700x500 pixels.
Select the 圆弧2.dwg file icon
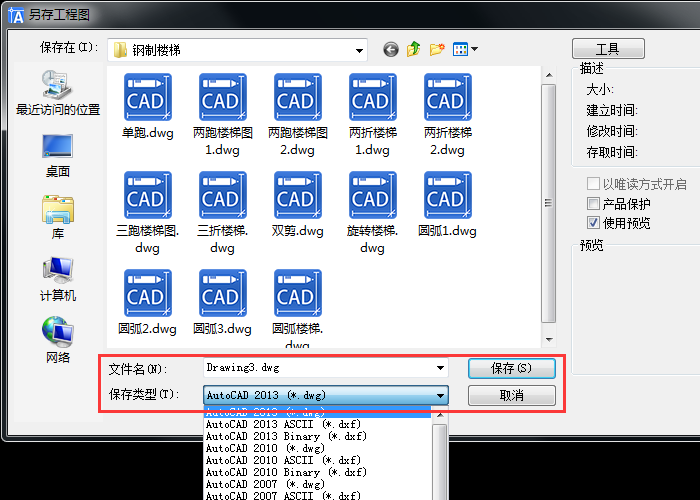[148, 293]
